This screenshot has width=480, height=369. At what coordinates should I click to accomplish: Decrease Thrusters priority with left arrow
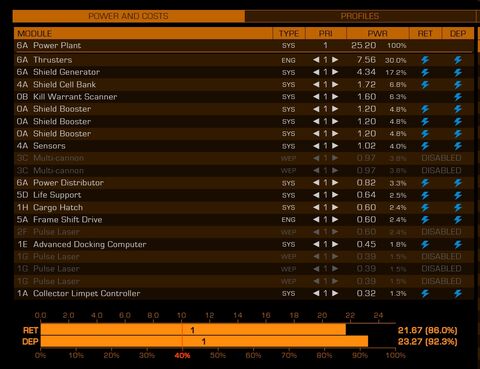[x=316, y=60]
